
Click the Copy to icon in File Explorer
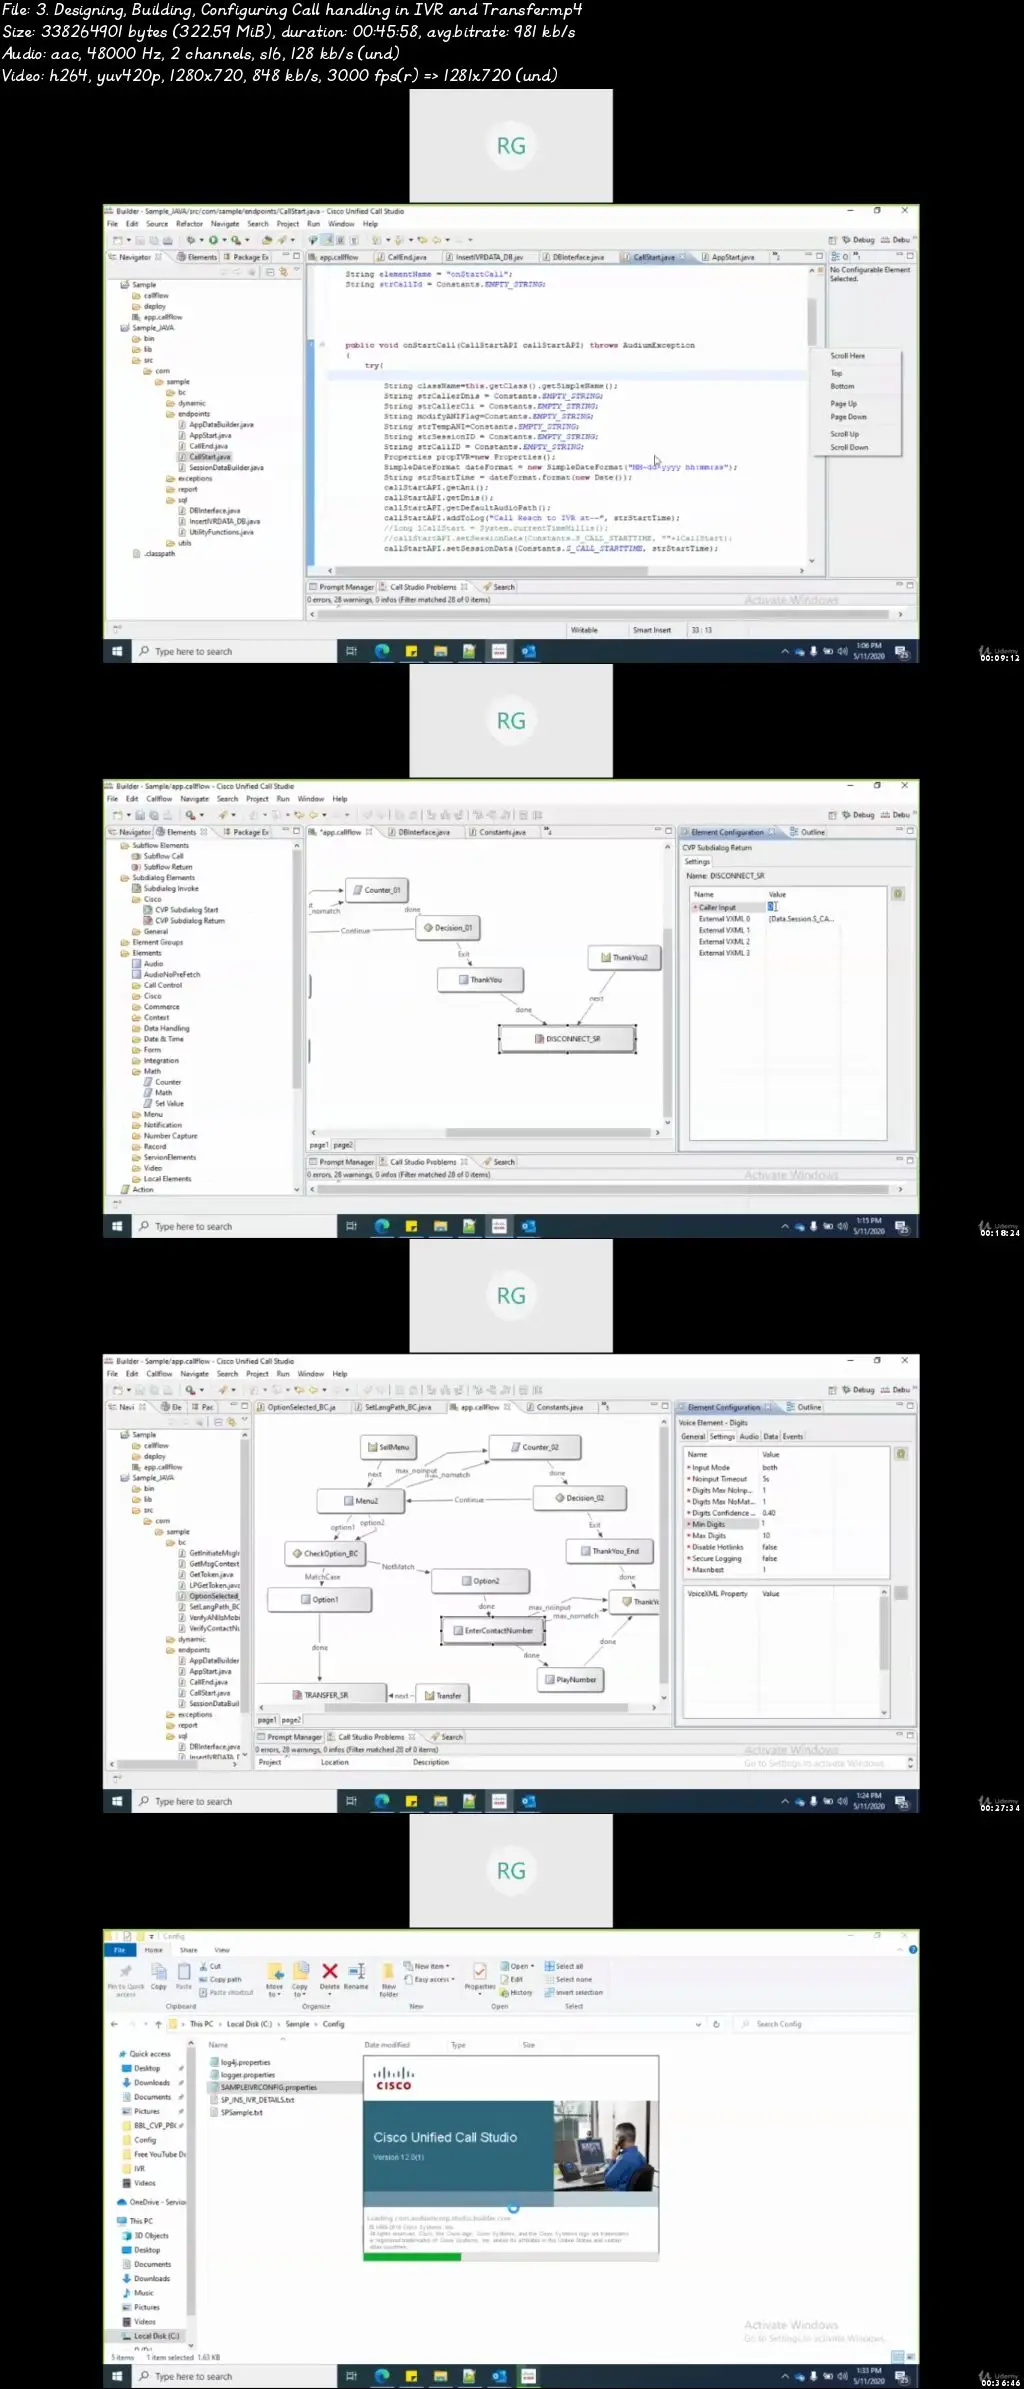300,1980
